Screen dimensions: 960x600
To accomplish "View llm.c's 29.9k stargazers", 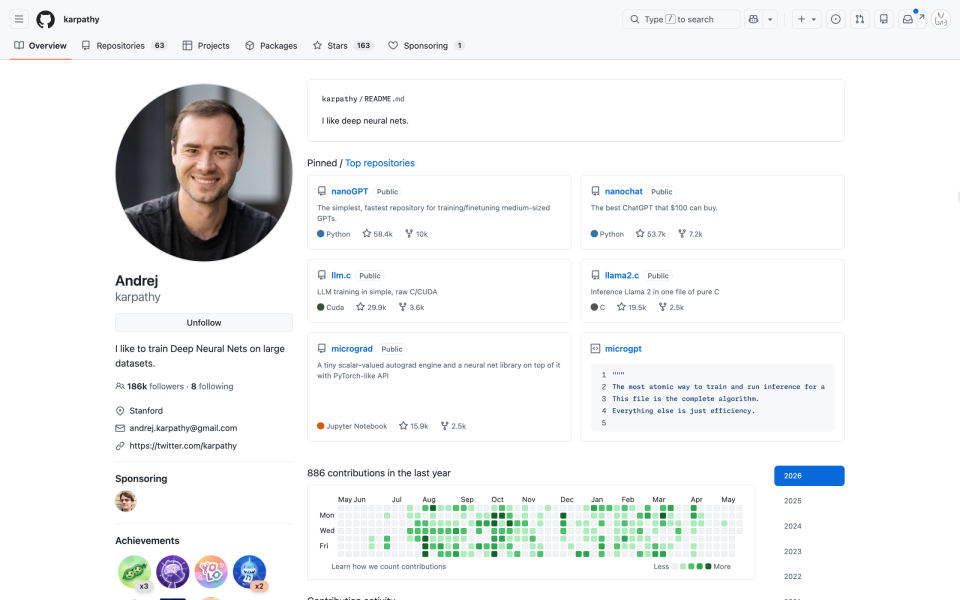I will pos(371,307).
